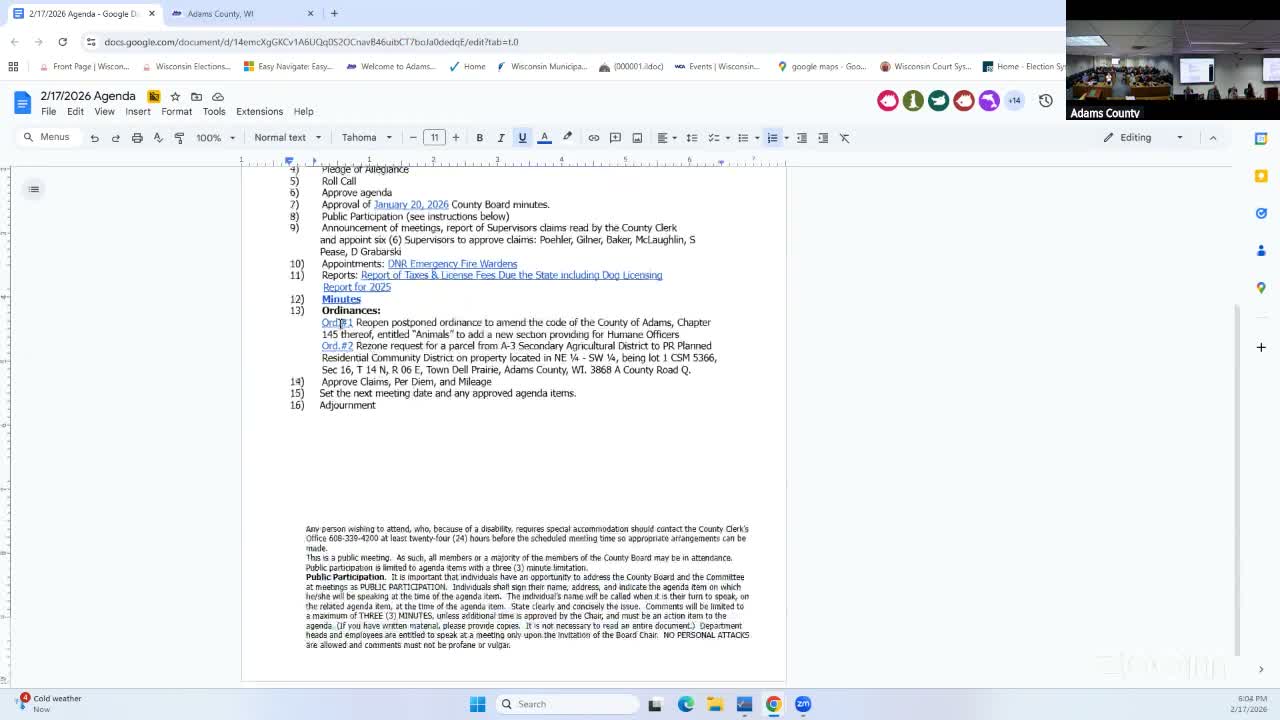
Task: Open the Editing mode dropdown
Action: [x=1144, y=138]
